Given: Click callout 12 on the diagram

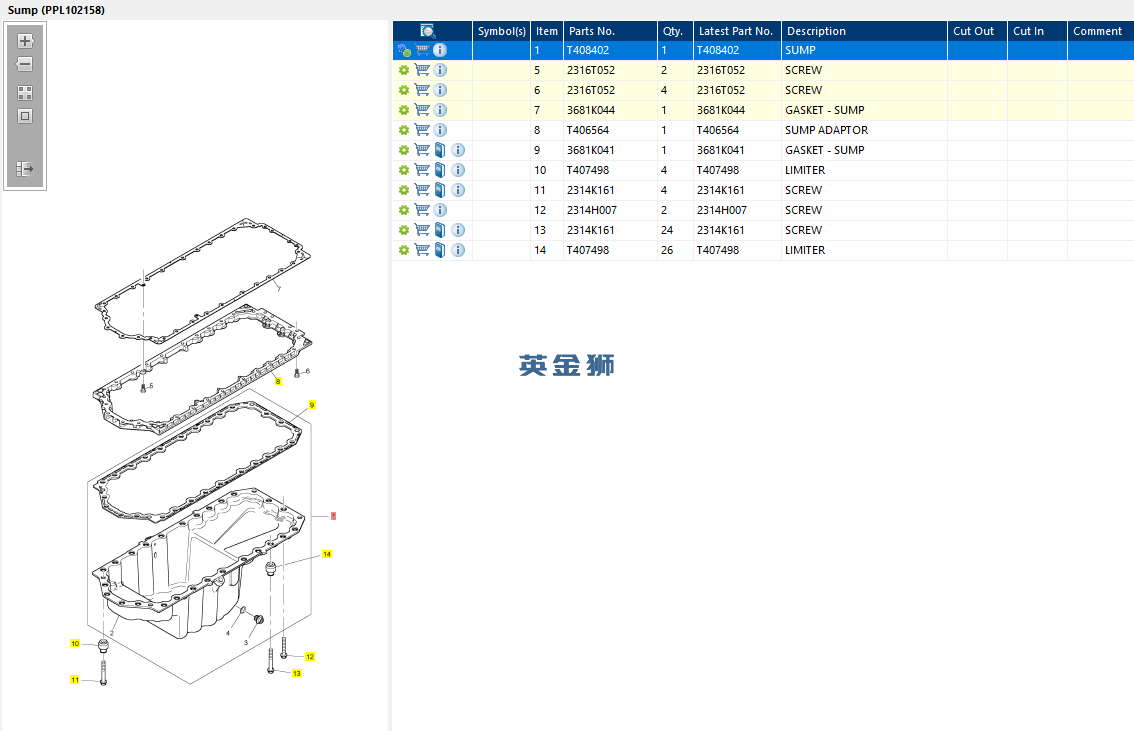Looking at the screenshot, I should 310,657.
